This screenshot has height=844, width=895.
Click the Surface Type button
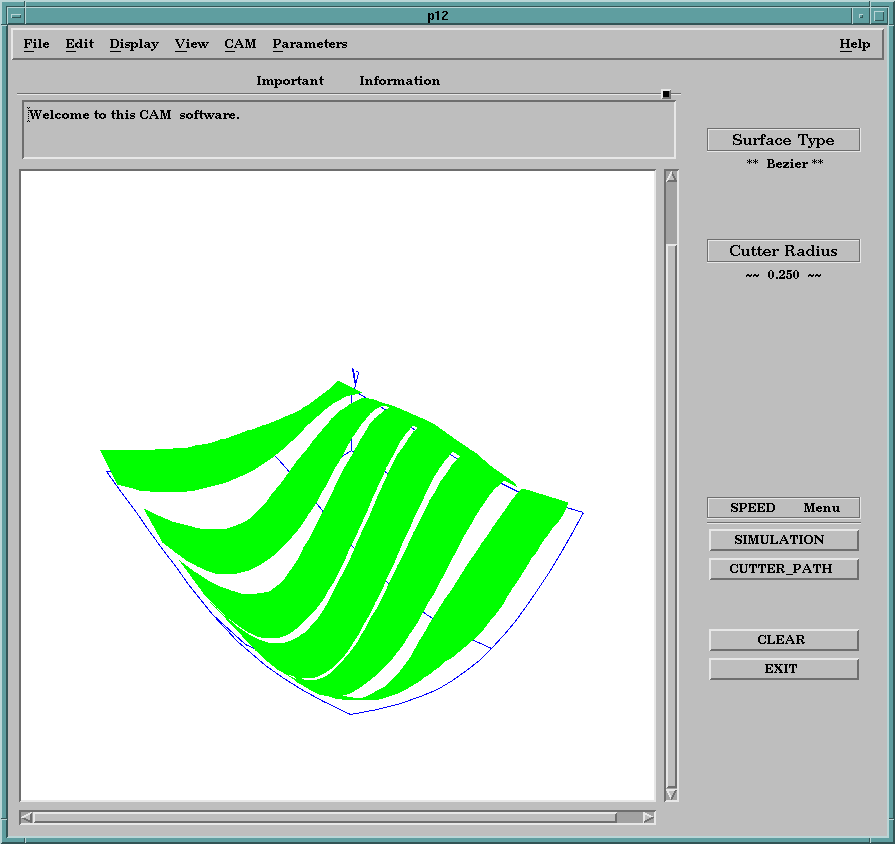(x=783, y=140)
